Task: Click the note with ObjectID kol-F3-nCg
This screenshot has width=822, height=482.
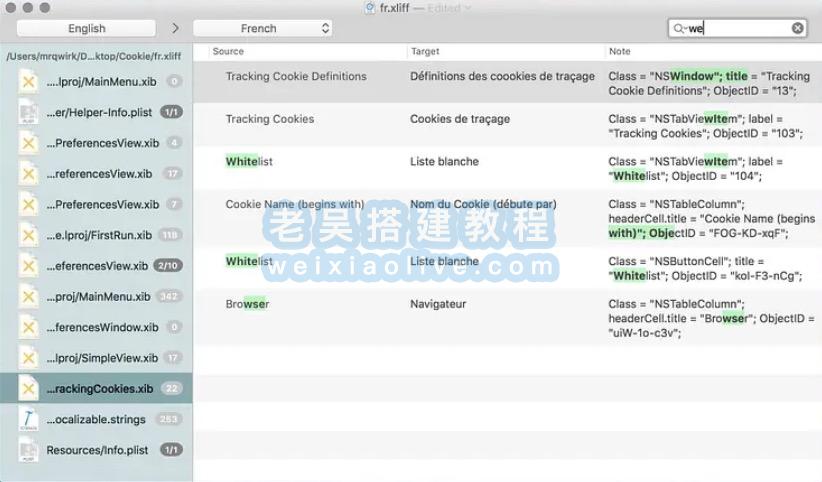Action: tap(705, 269)
